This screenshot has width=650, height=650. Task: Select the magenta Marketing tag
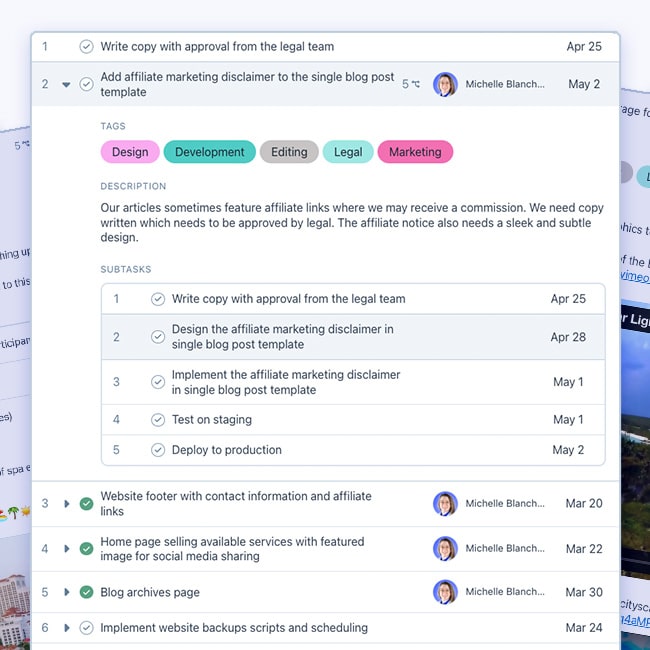415,152
